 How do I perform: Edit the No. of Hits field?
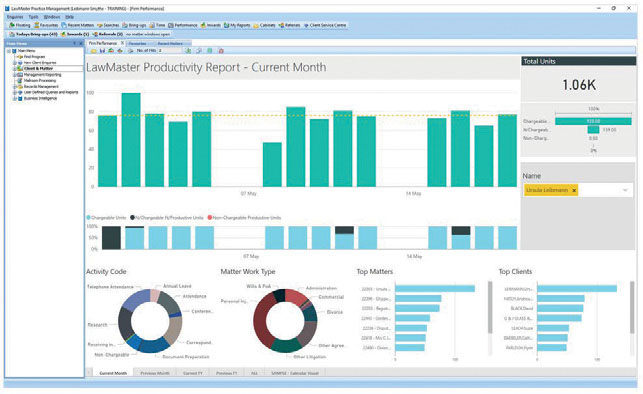[x=170, y=50]
